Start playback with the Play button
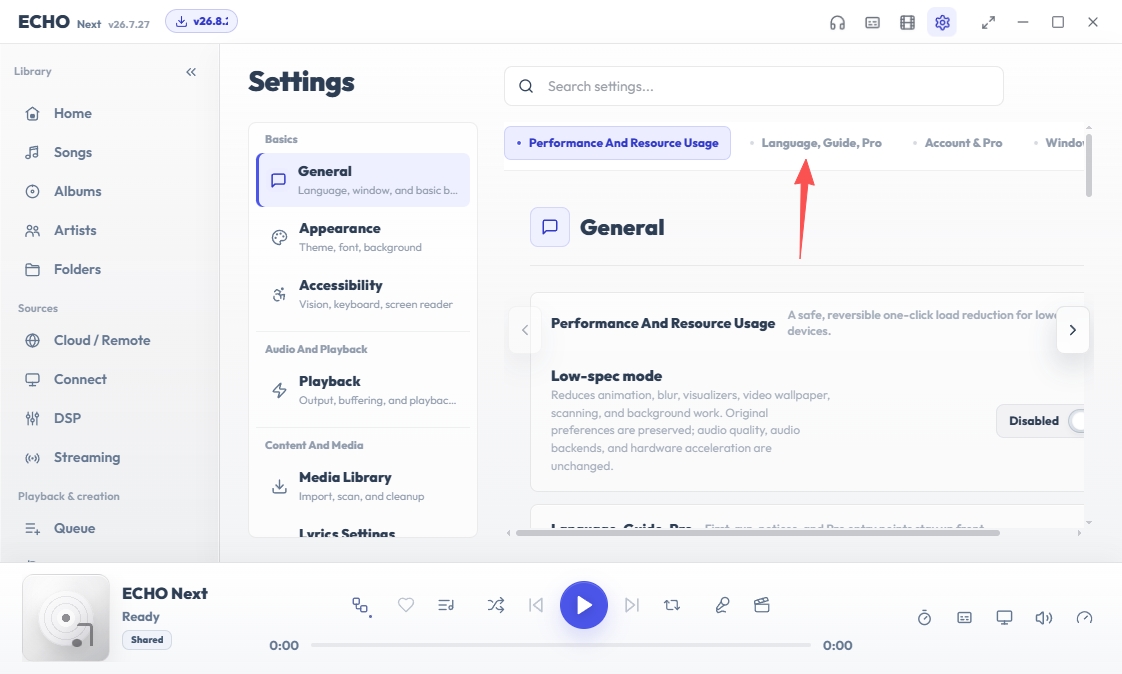1122x674 pixels. click(584, 605)
